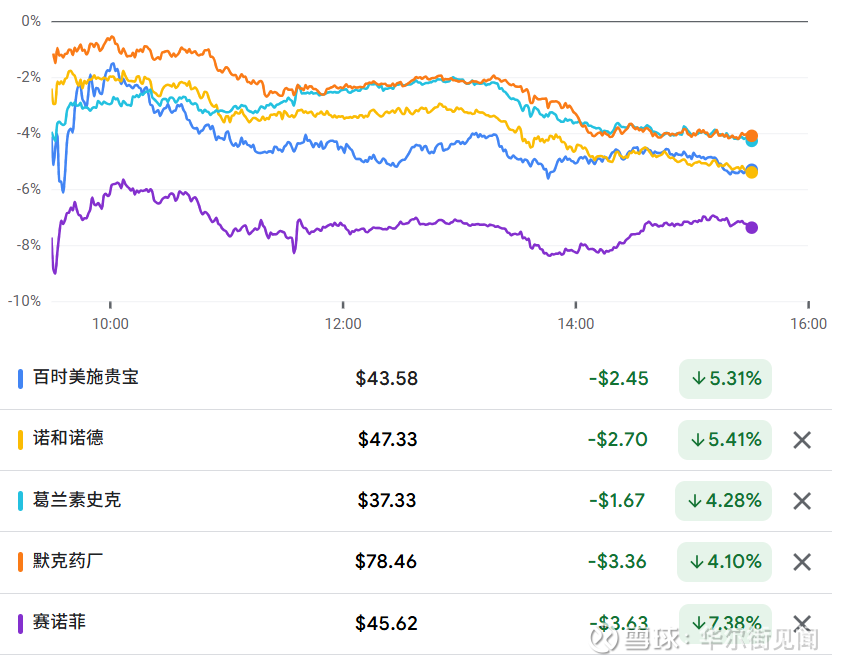Click the 4.28% down change badge
Screen dimensions: 844x665
725,501
